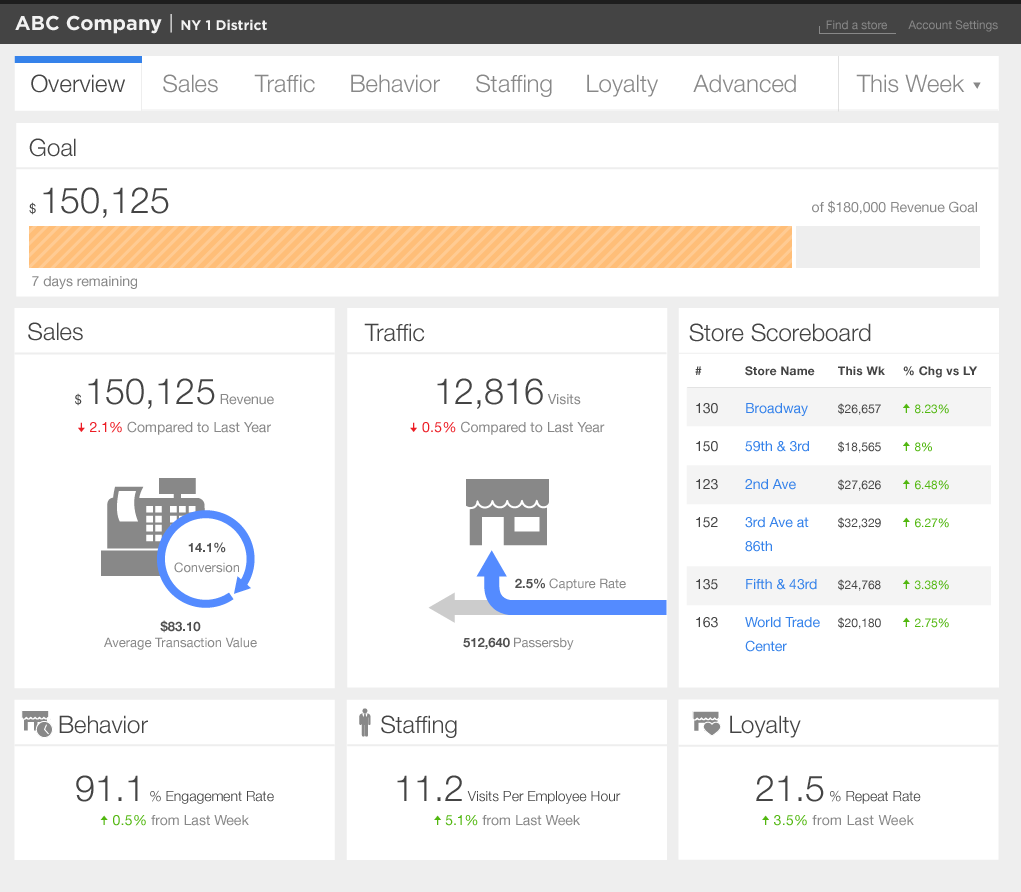1021x892 pixels.
Task: Click the $26,657 value for Broadway
Action: (x=859, y=409)
